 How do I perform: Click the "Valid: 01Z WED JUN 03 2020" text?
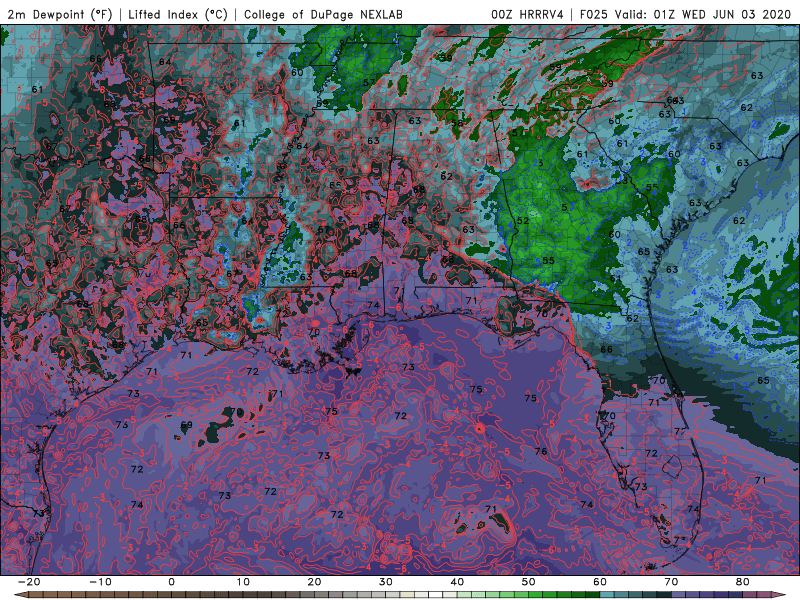coord(703,14)
